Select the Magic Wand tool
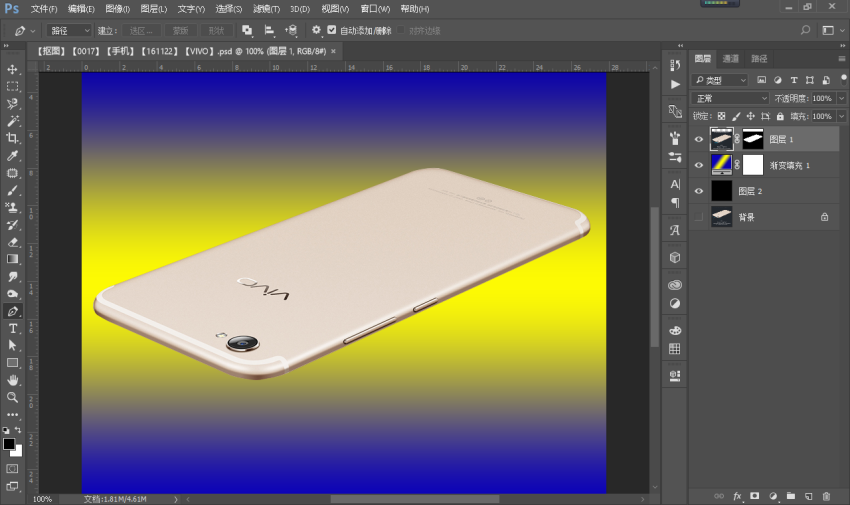Viewport: 850px width, 505px height. coord(12,121)
